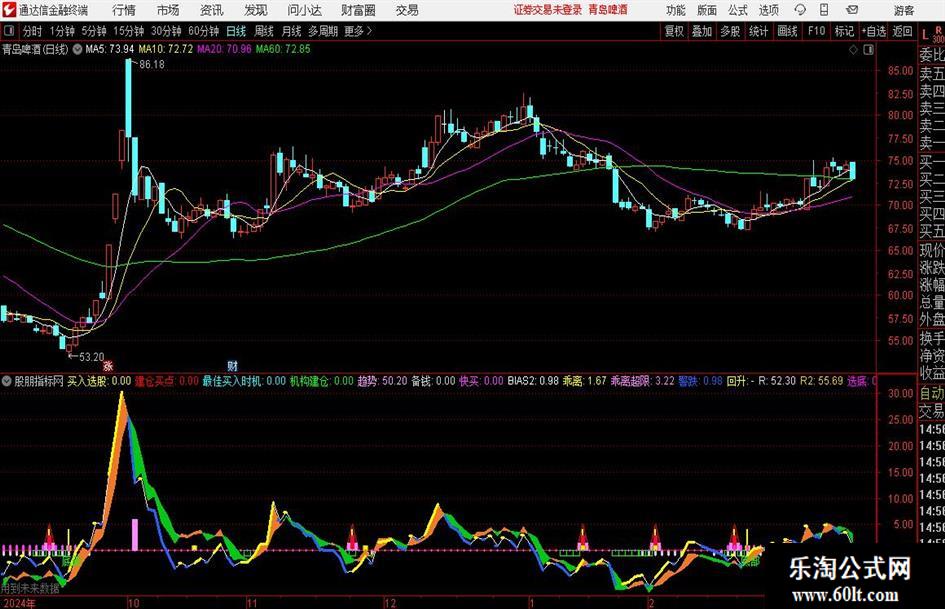Add stock via +自选 button
This screenshot has height=609, width=945.
874,31
